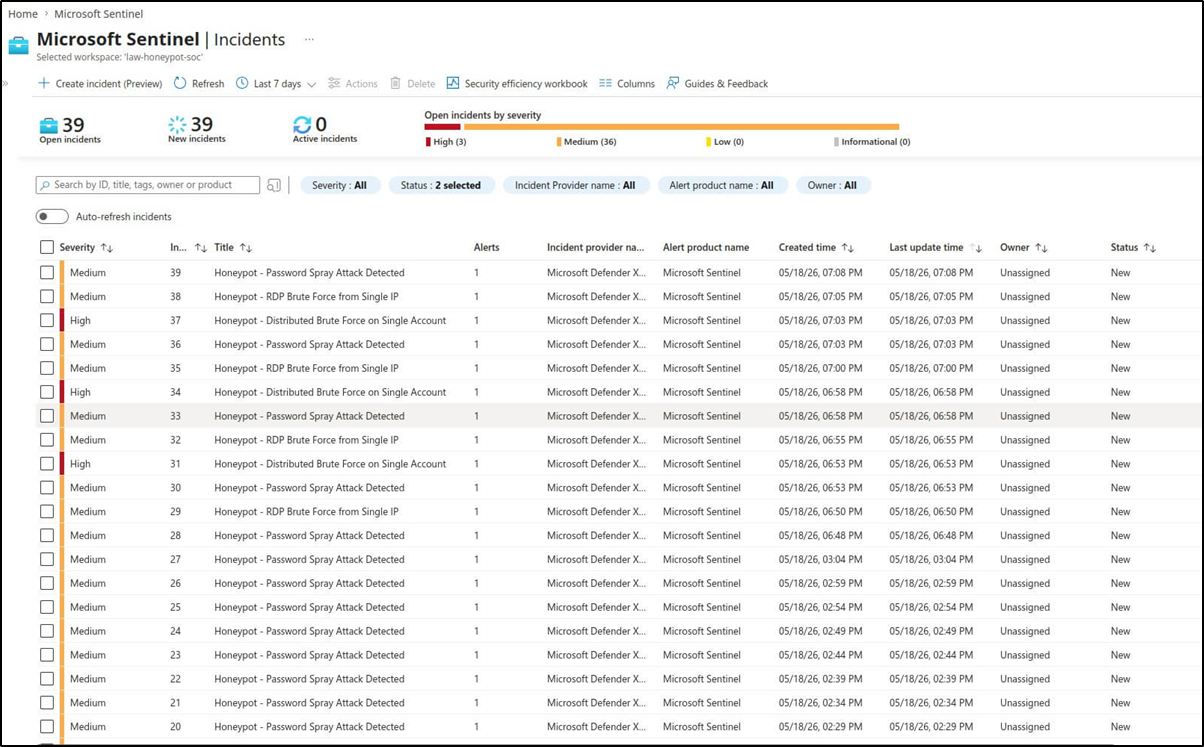1204x747 pixels.
Task: Click the Guides & Feedback person icon
Action: pos(673,84)
